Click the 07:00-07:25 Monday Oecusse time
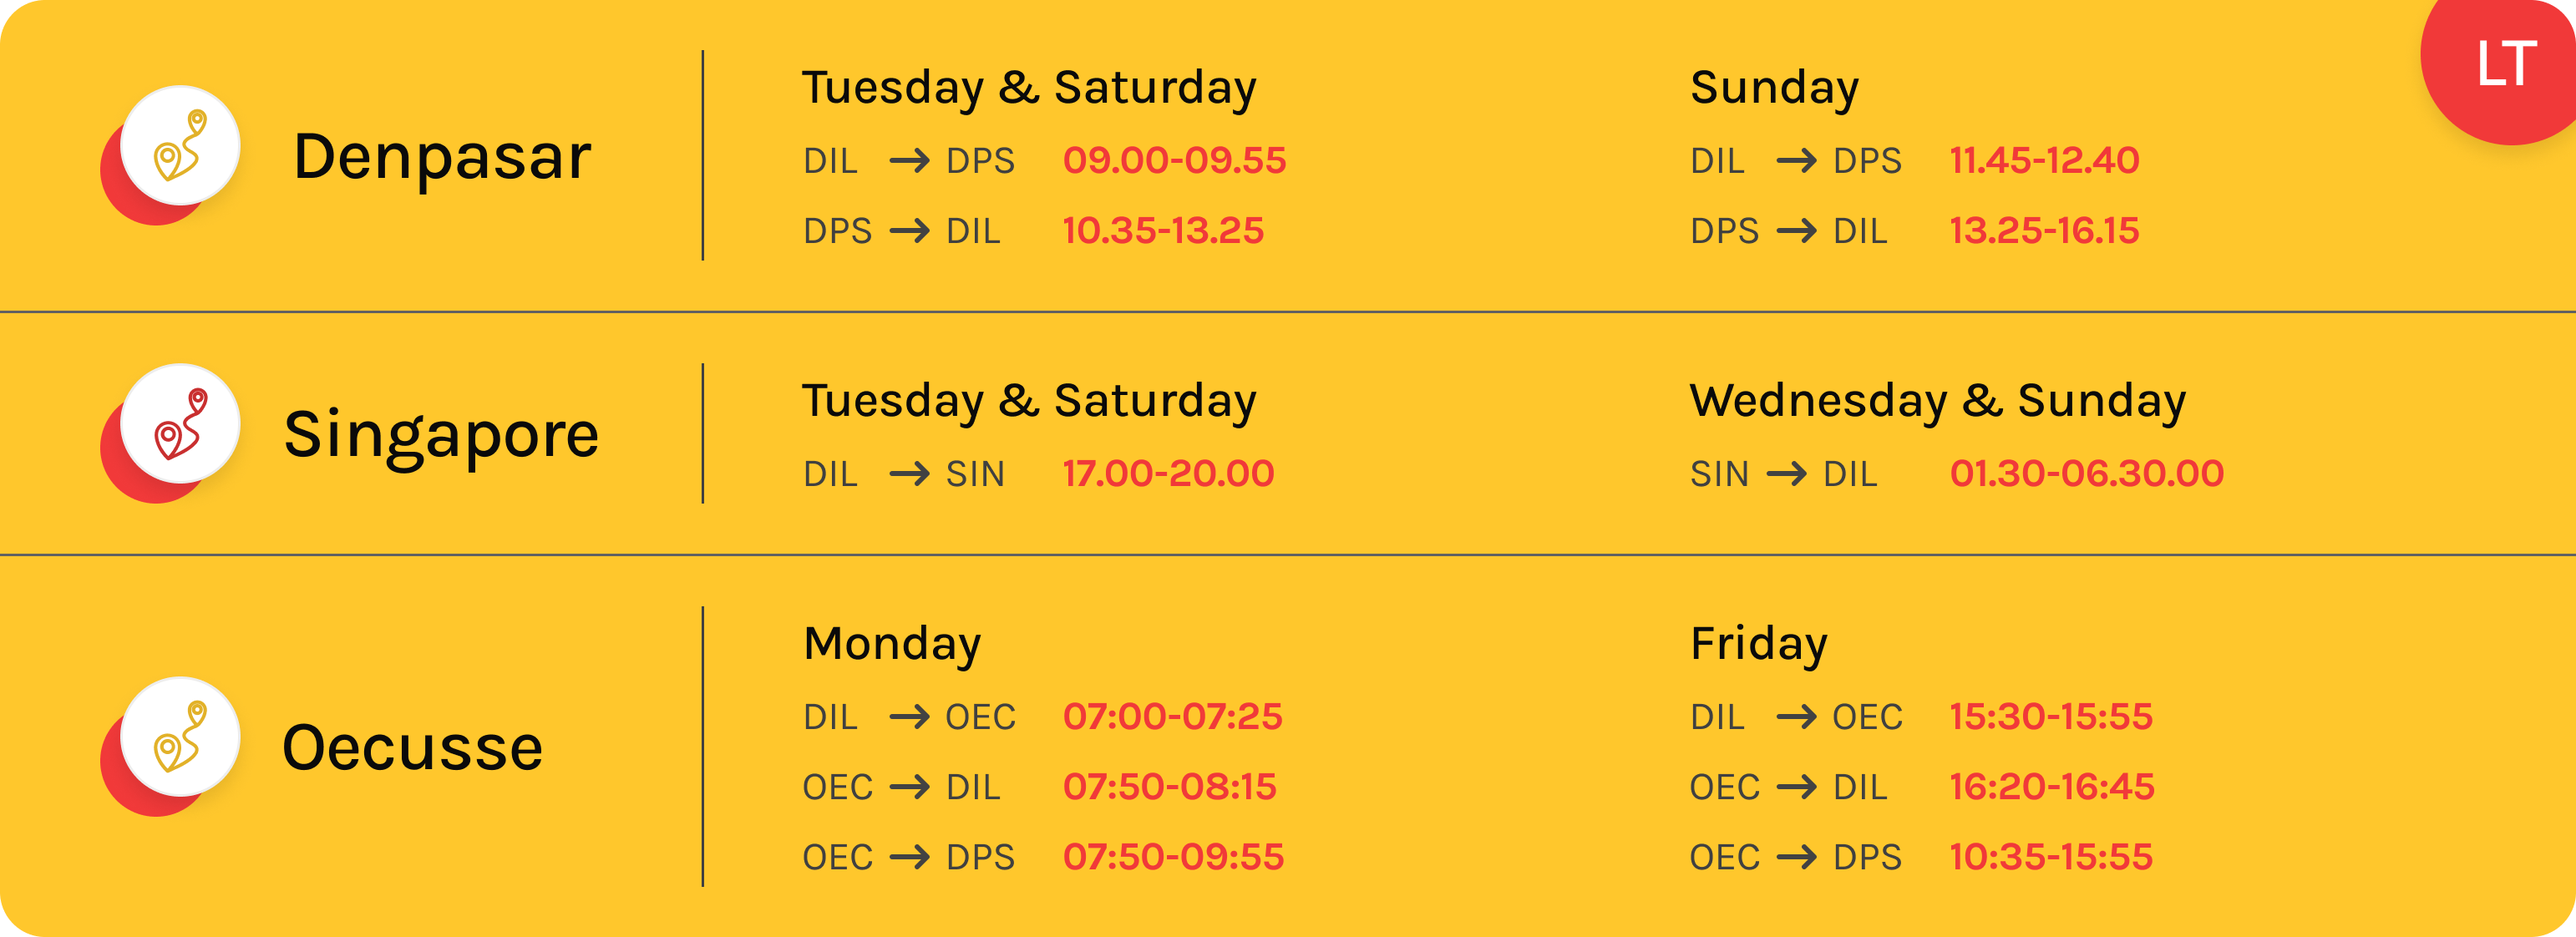This screenshot has width=2576, height=937. [1172, 717]
